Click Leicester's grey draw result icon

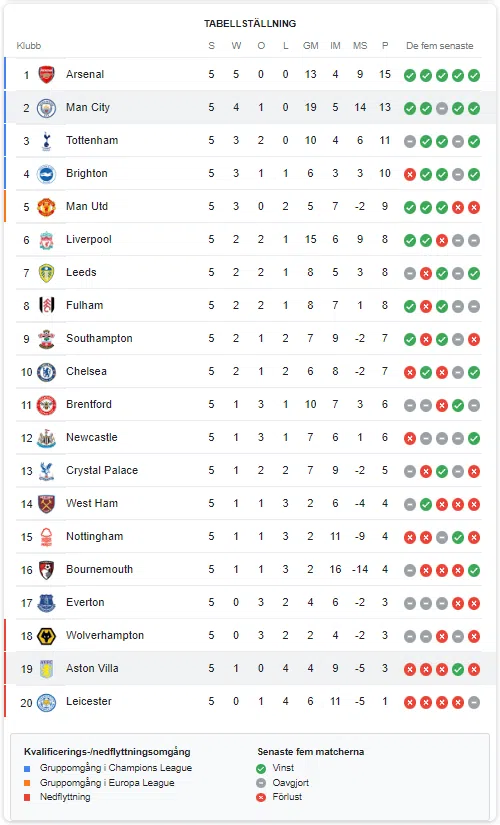click(x=474, y=702)
